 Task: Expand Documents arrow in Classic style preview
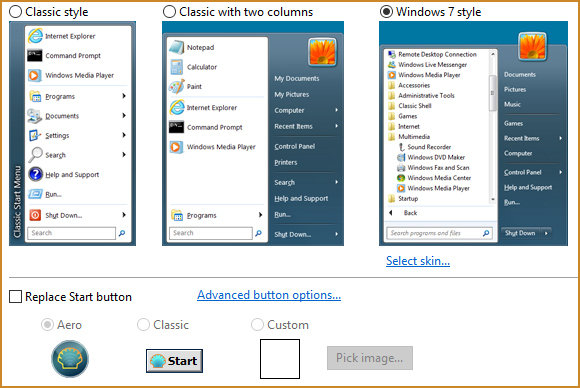pyautogui.click(x=124, y=115)
